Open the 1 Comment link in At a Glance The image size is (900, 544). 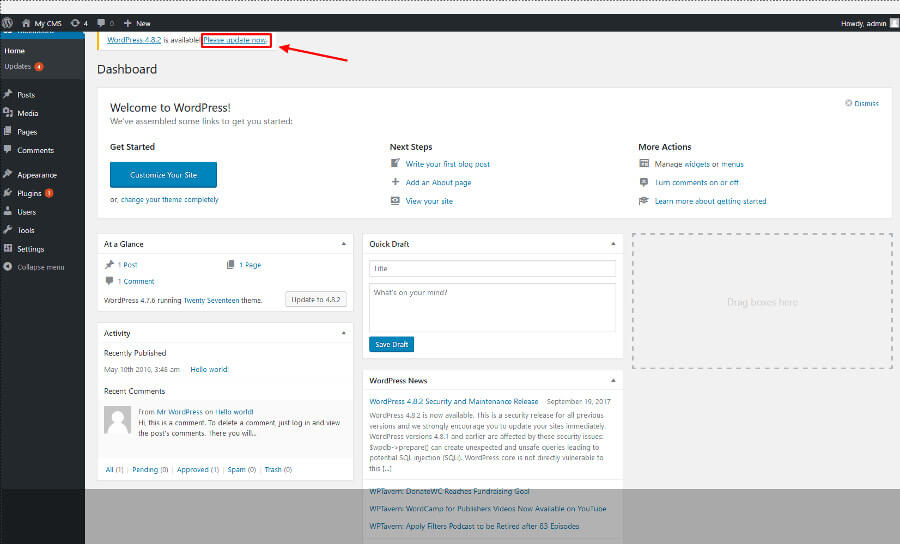[136, 282]
